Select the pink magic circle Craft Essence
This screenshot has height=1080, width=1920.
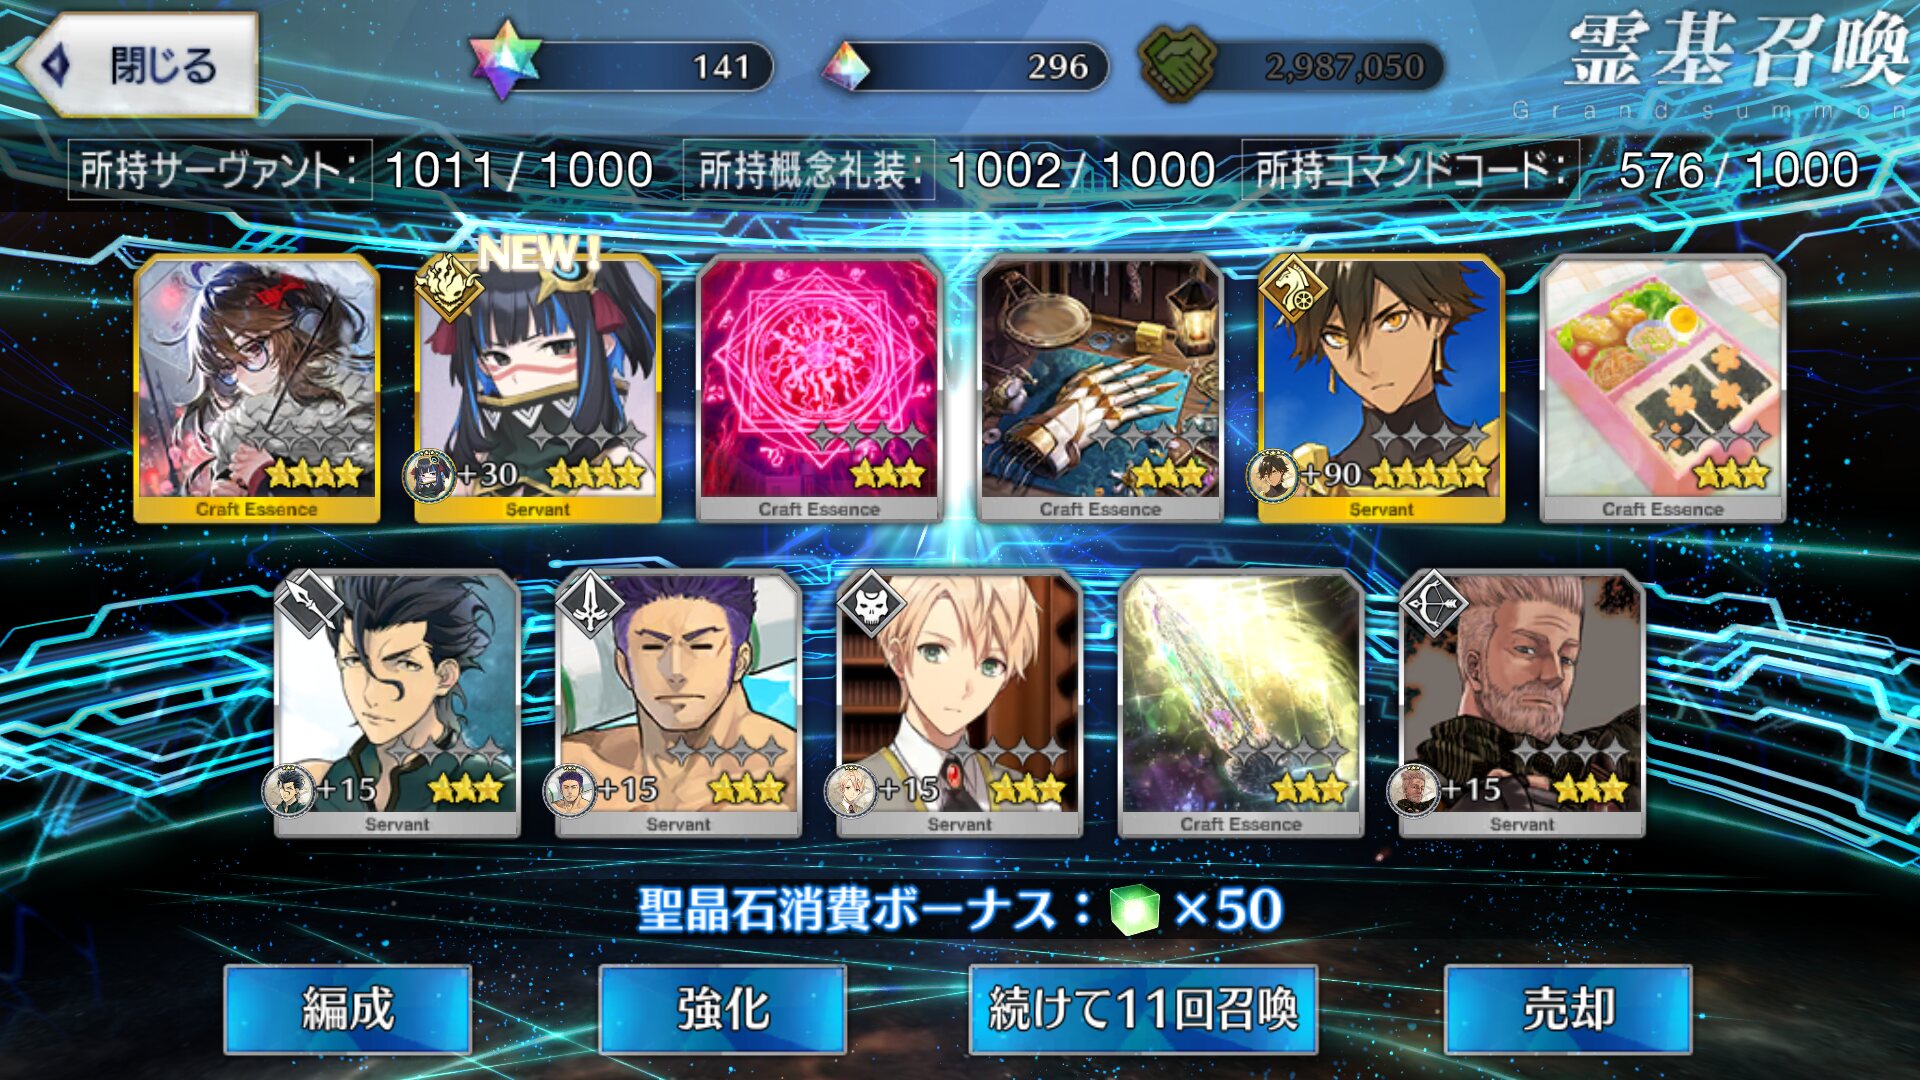pos(819,388)
